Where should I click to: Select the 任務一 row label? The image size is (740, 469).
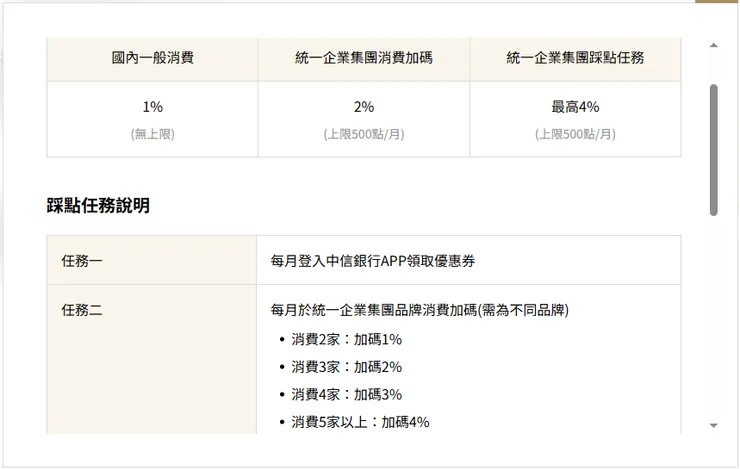point(82,261)
